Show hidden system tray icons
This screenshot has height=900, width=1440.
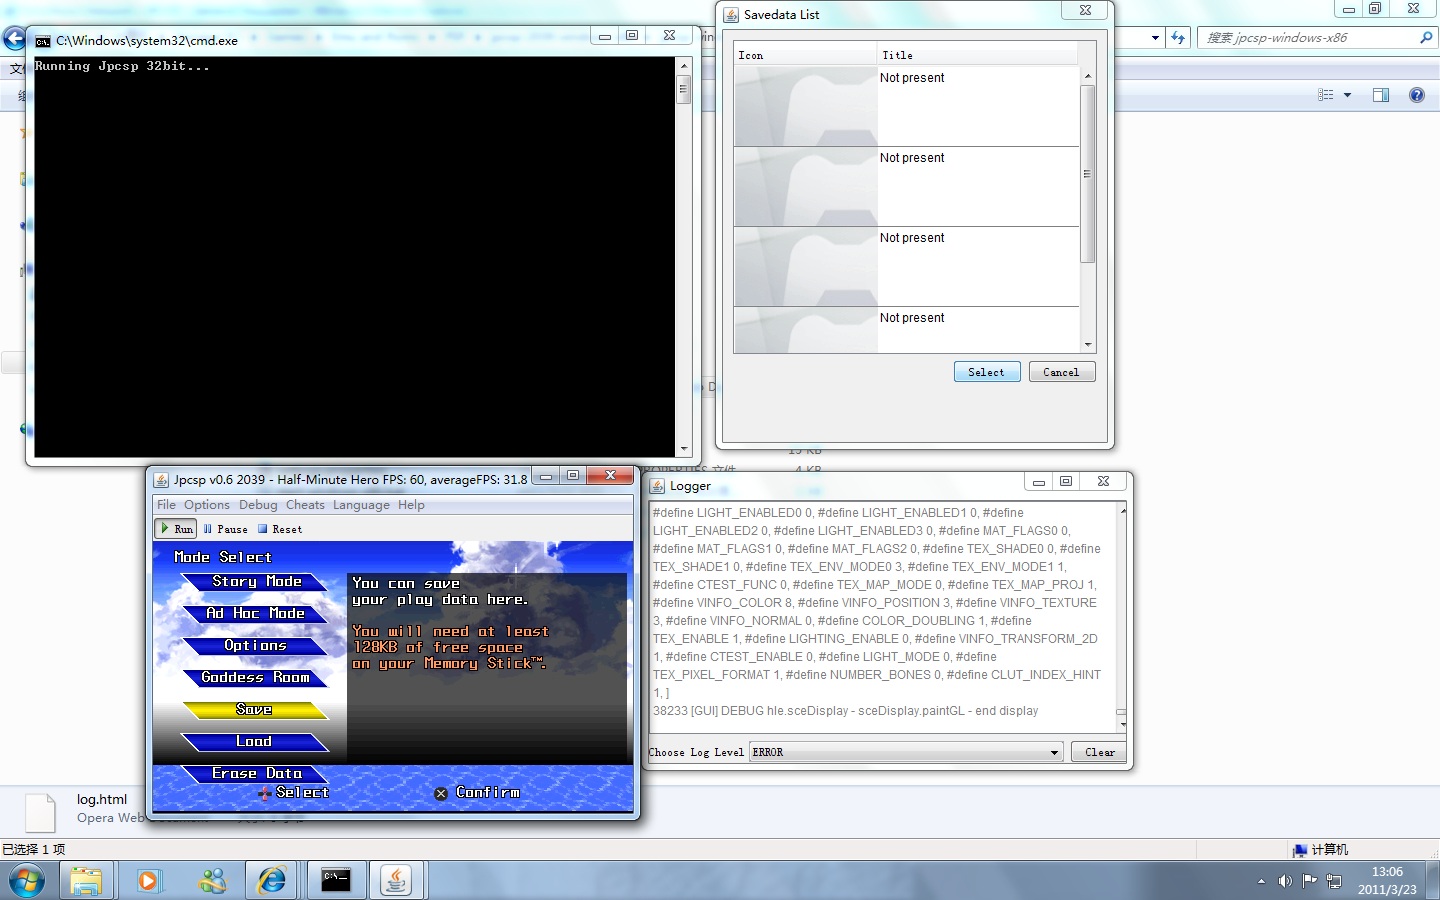click(x=1261, y=881)
